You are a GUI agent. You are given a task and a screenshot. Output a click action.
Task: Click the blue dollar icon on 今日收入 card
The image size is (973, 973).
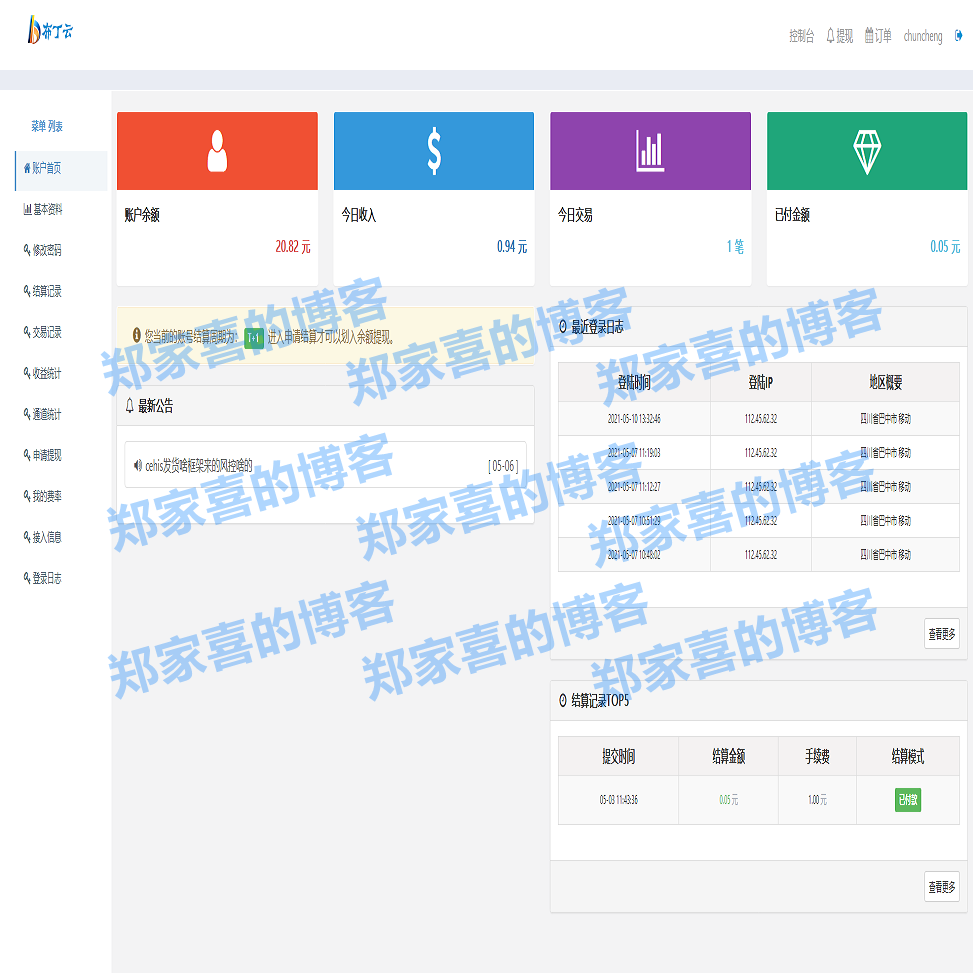(x=433, y=150)
